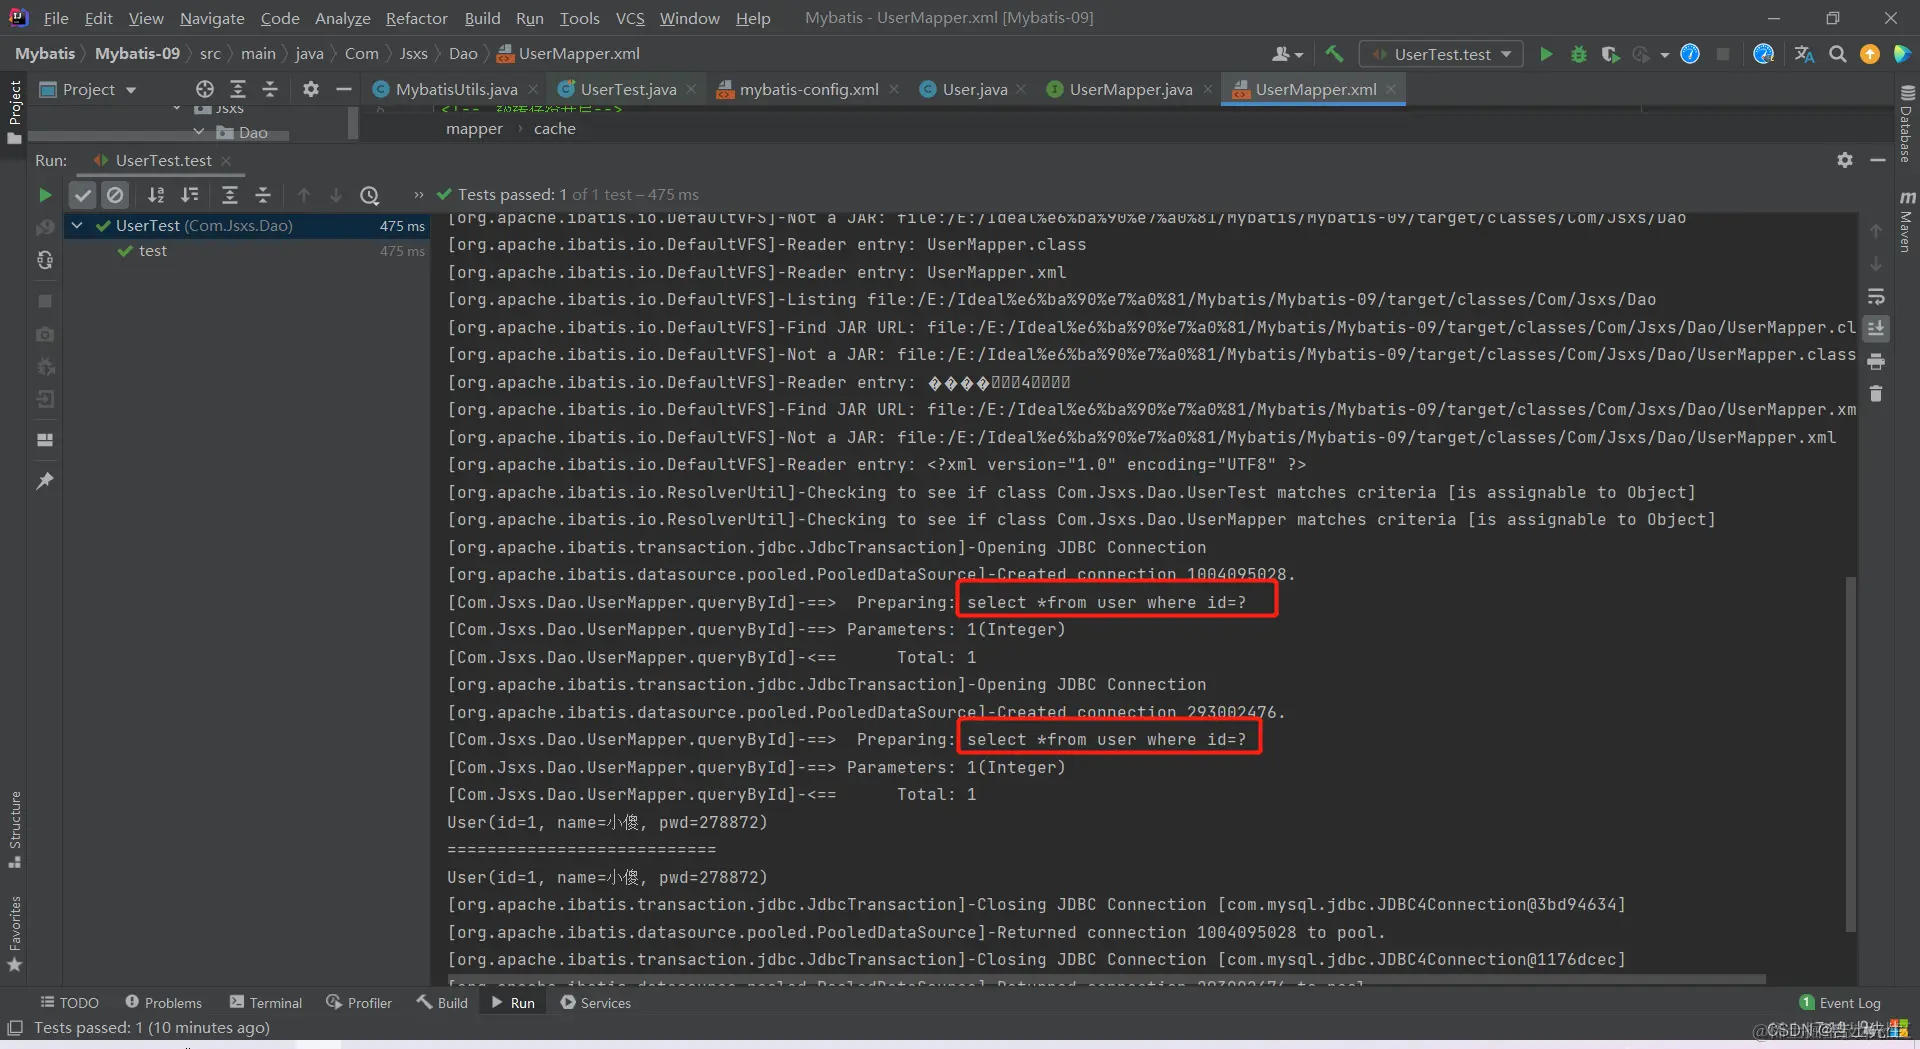The image size is (1920, 1049).
Task: Close the UserMapper.xml editor tab
Action: pyautogui.click(x=1391, y=89)
